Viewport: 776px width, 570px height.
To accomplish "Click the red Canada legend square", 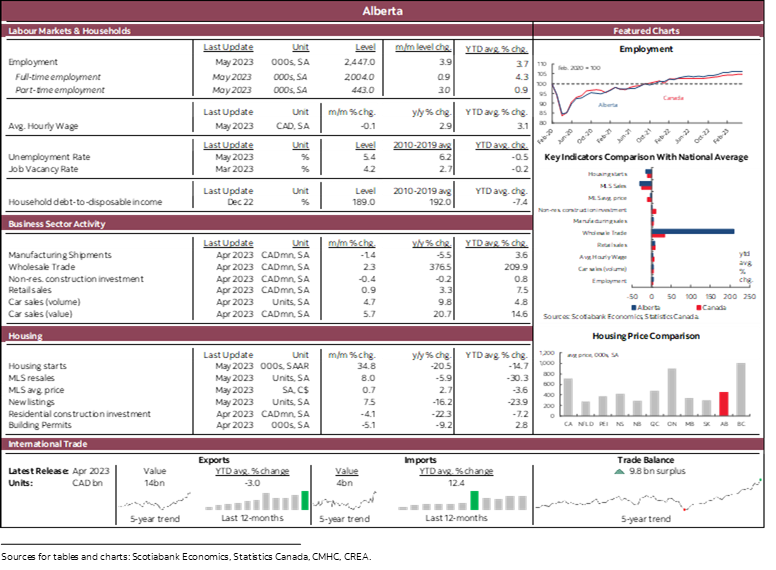I will 696,307.
